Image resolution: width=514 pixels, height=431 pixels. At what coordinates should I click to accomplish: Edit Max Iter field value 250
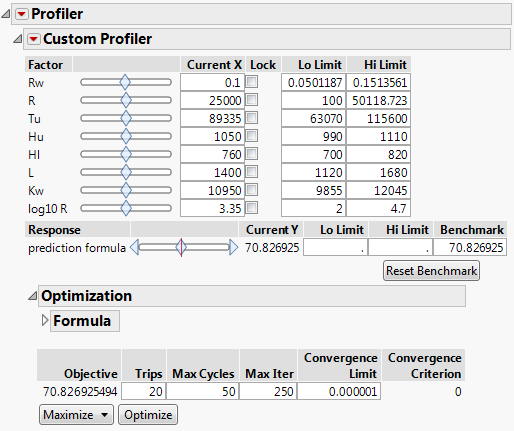(x=268, y=391)
